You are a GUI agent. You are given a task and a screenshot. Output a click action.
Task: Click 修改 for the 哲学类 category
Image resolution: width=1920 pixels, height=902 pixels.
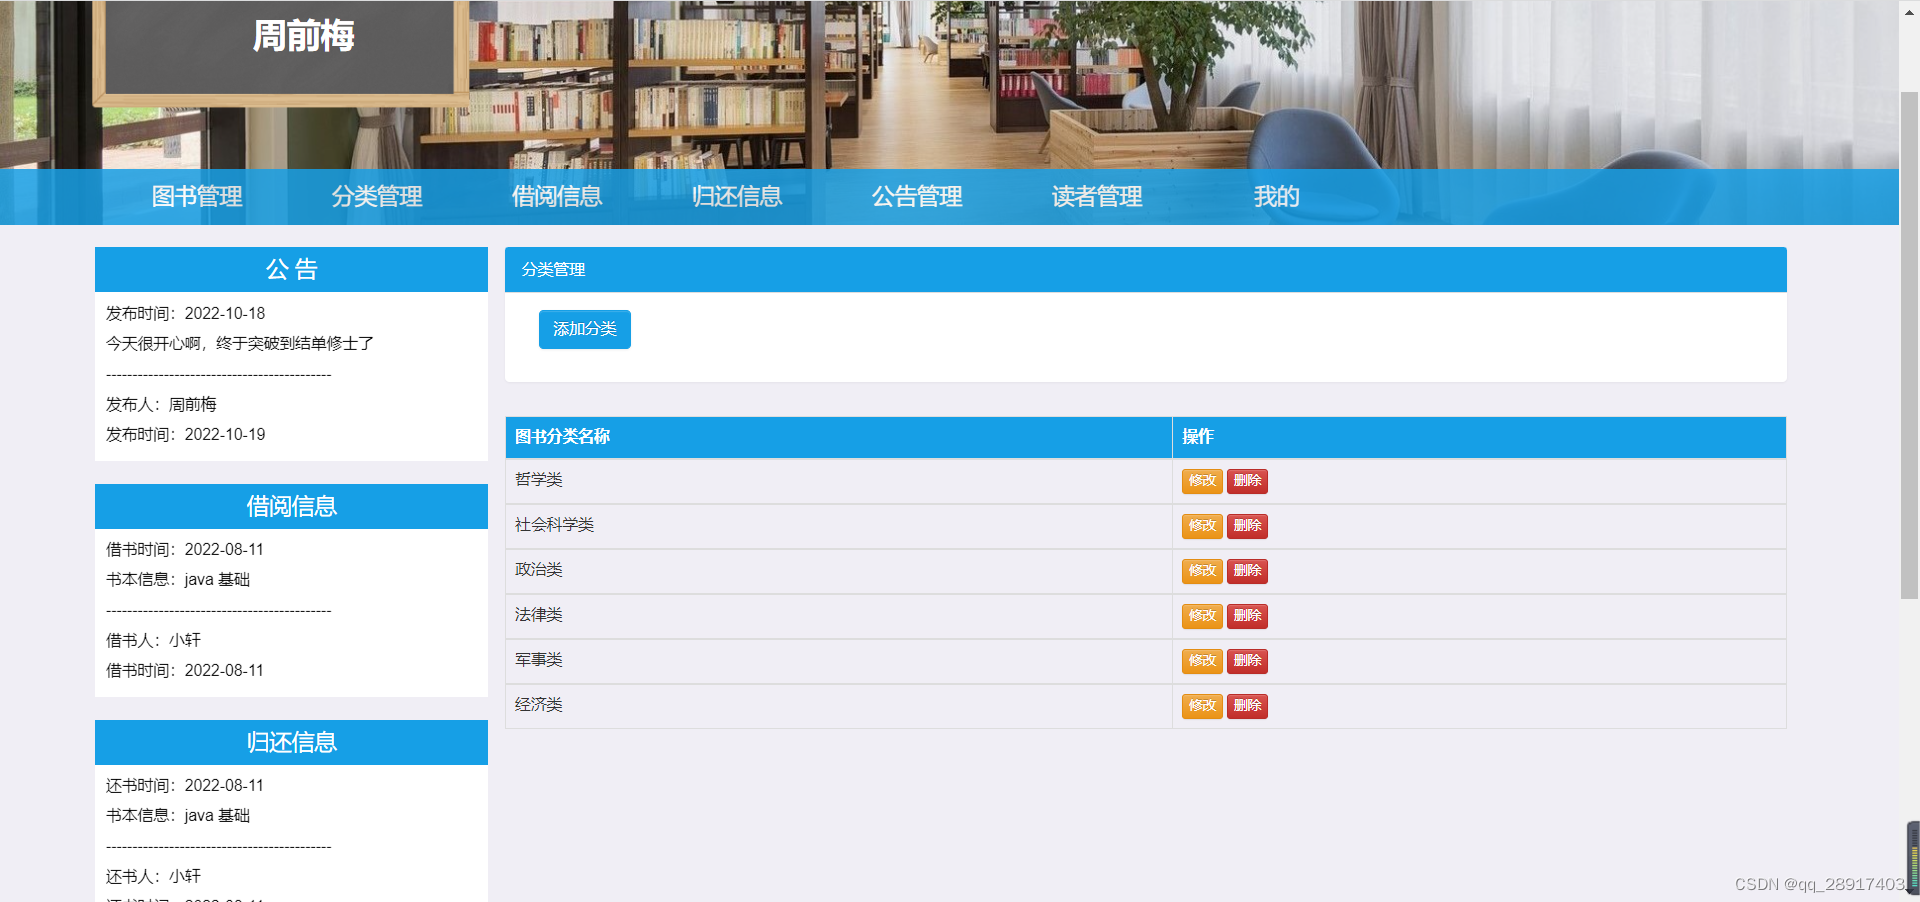coord(1201,481)
